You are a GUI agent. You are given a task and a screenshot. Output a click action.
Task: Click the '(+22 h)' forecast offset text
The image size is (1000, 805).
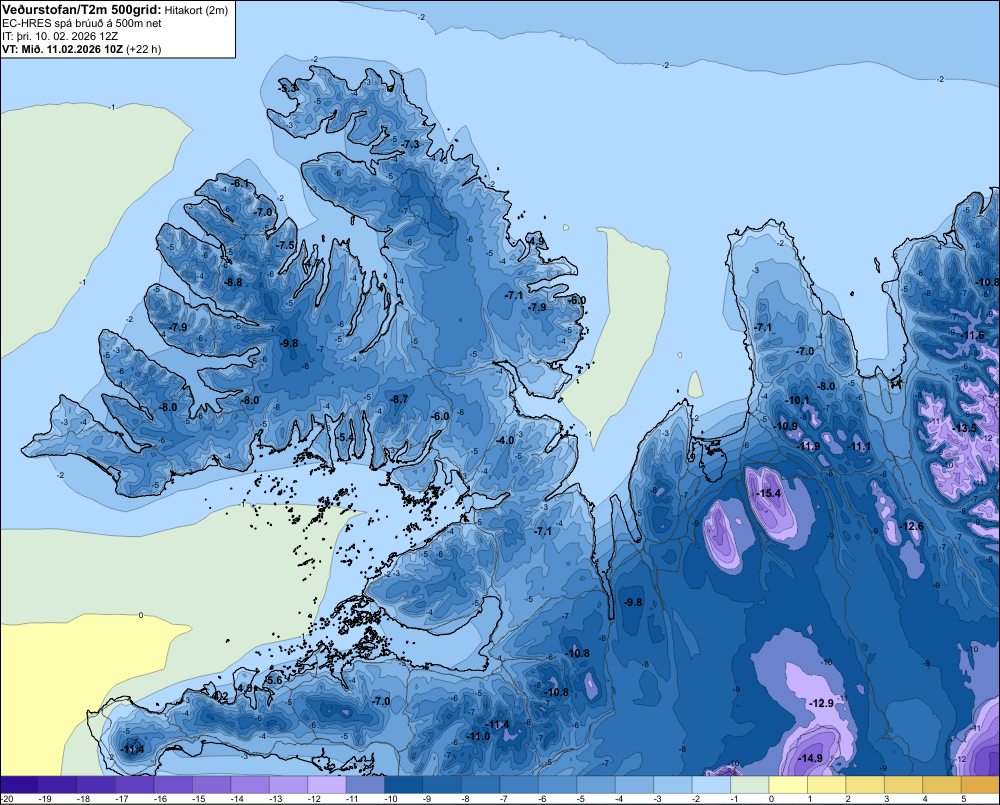coord(143,49)
